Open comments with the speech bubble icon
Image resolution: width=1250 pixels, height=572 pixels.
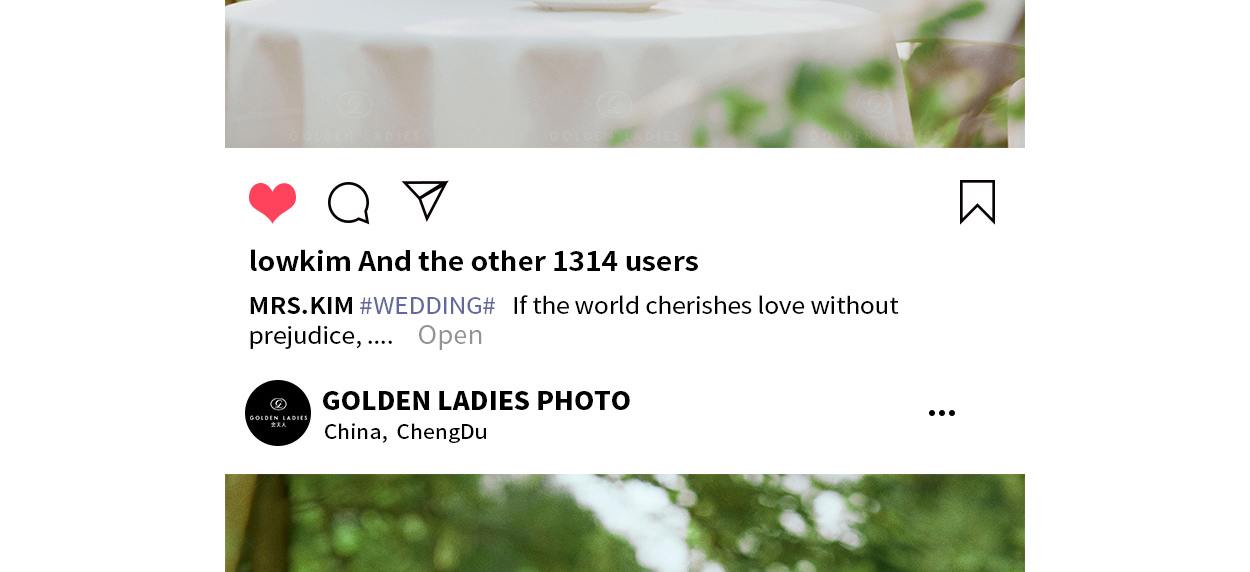tap(349, 203)
